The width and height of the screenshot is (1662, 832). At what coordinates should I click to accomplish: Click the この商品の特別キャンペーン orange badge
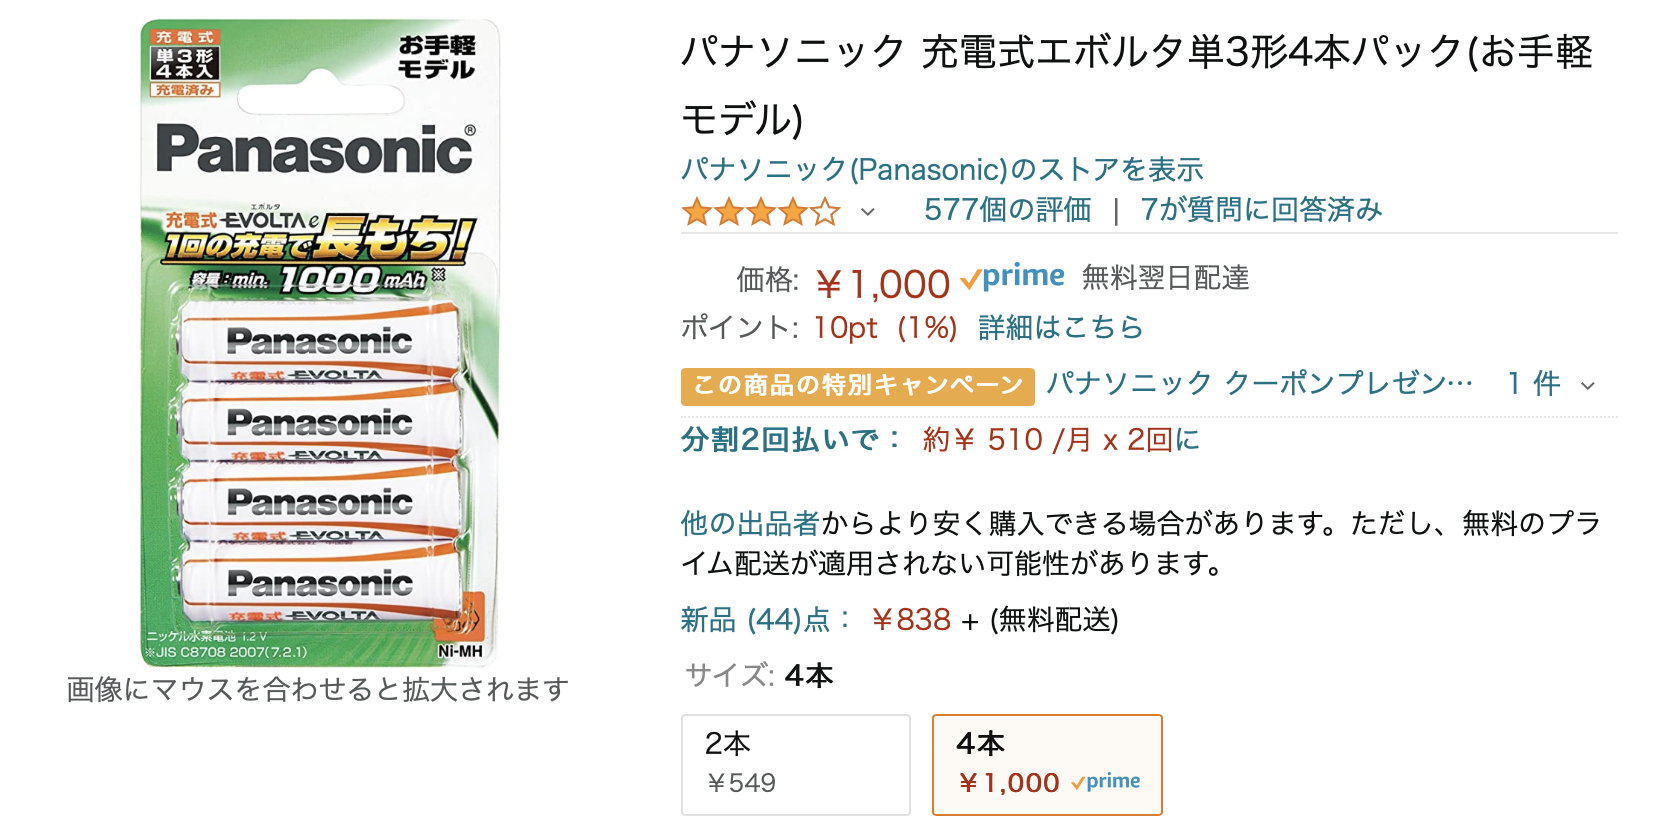(x=857, y=385)
